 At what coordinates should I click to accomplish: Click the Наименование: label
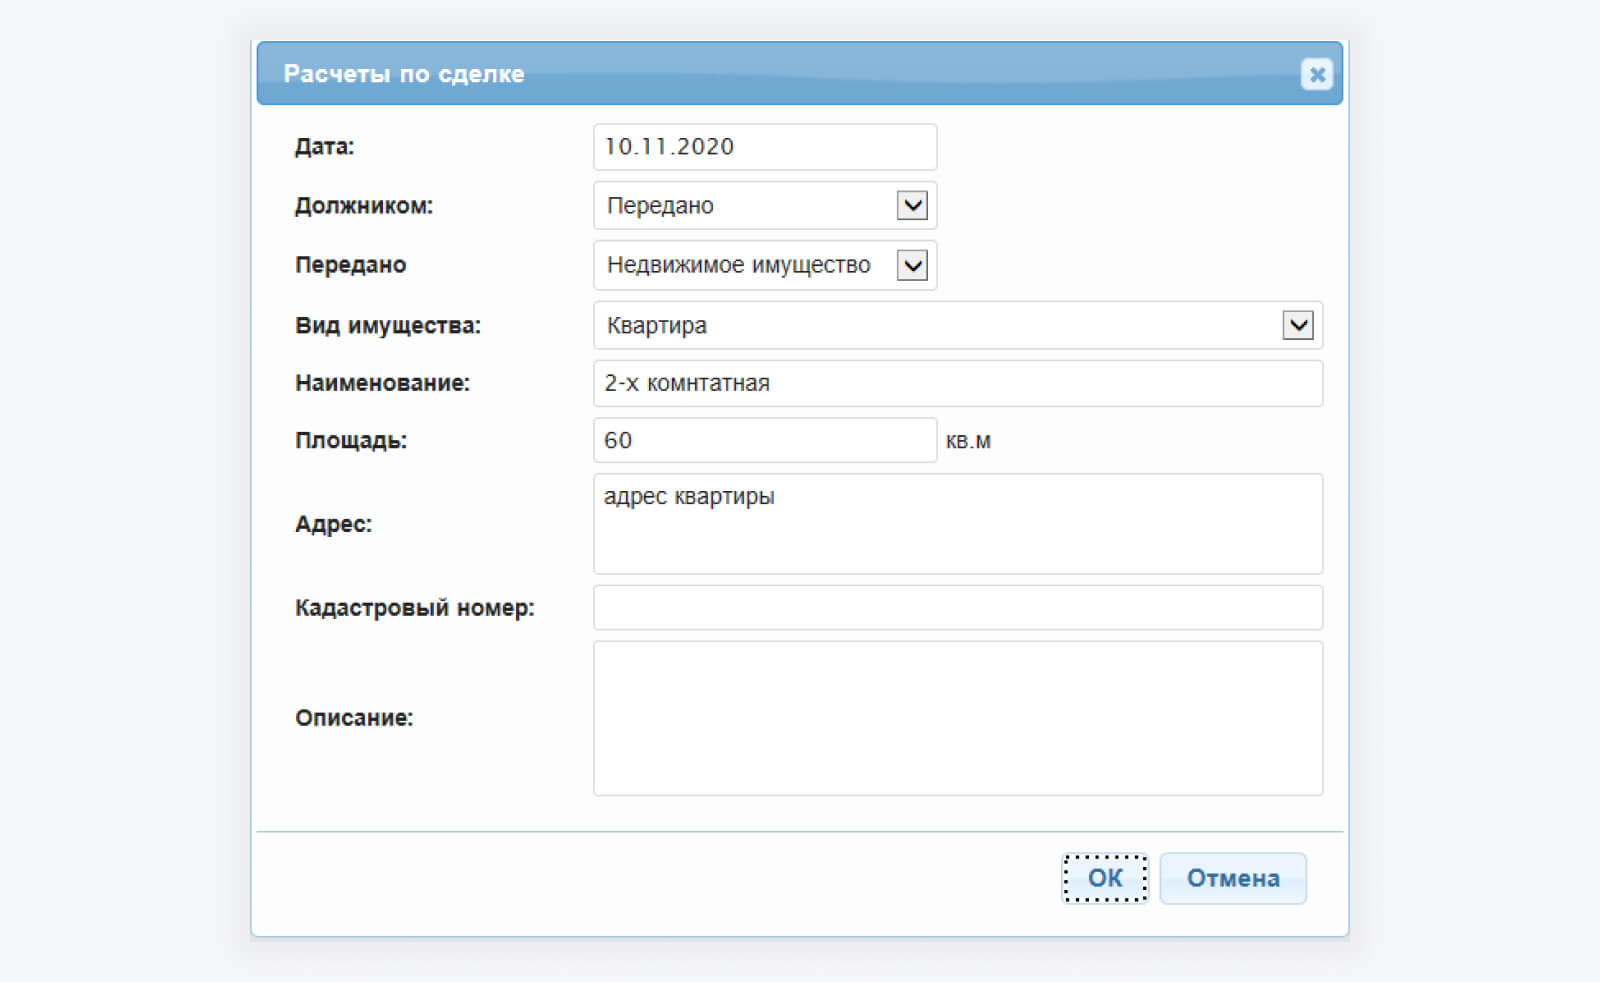click(x=382, y=383)
